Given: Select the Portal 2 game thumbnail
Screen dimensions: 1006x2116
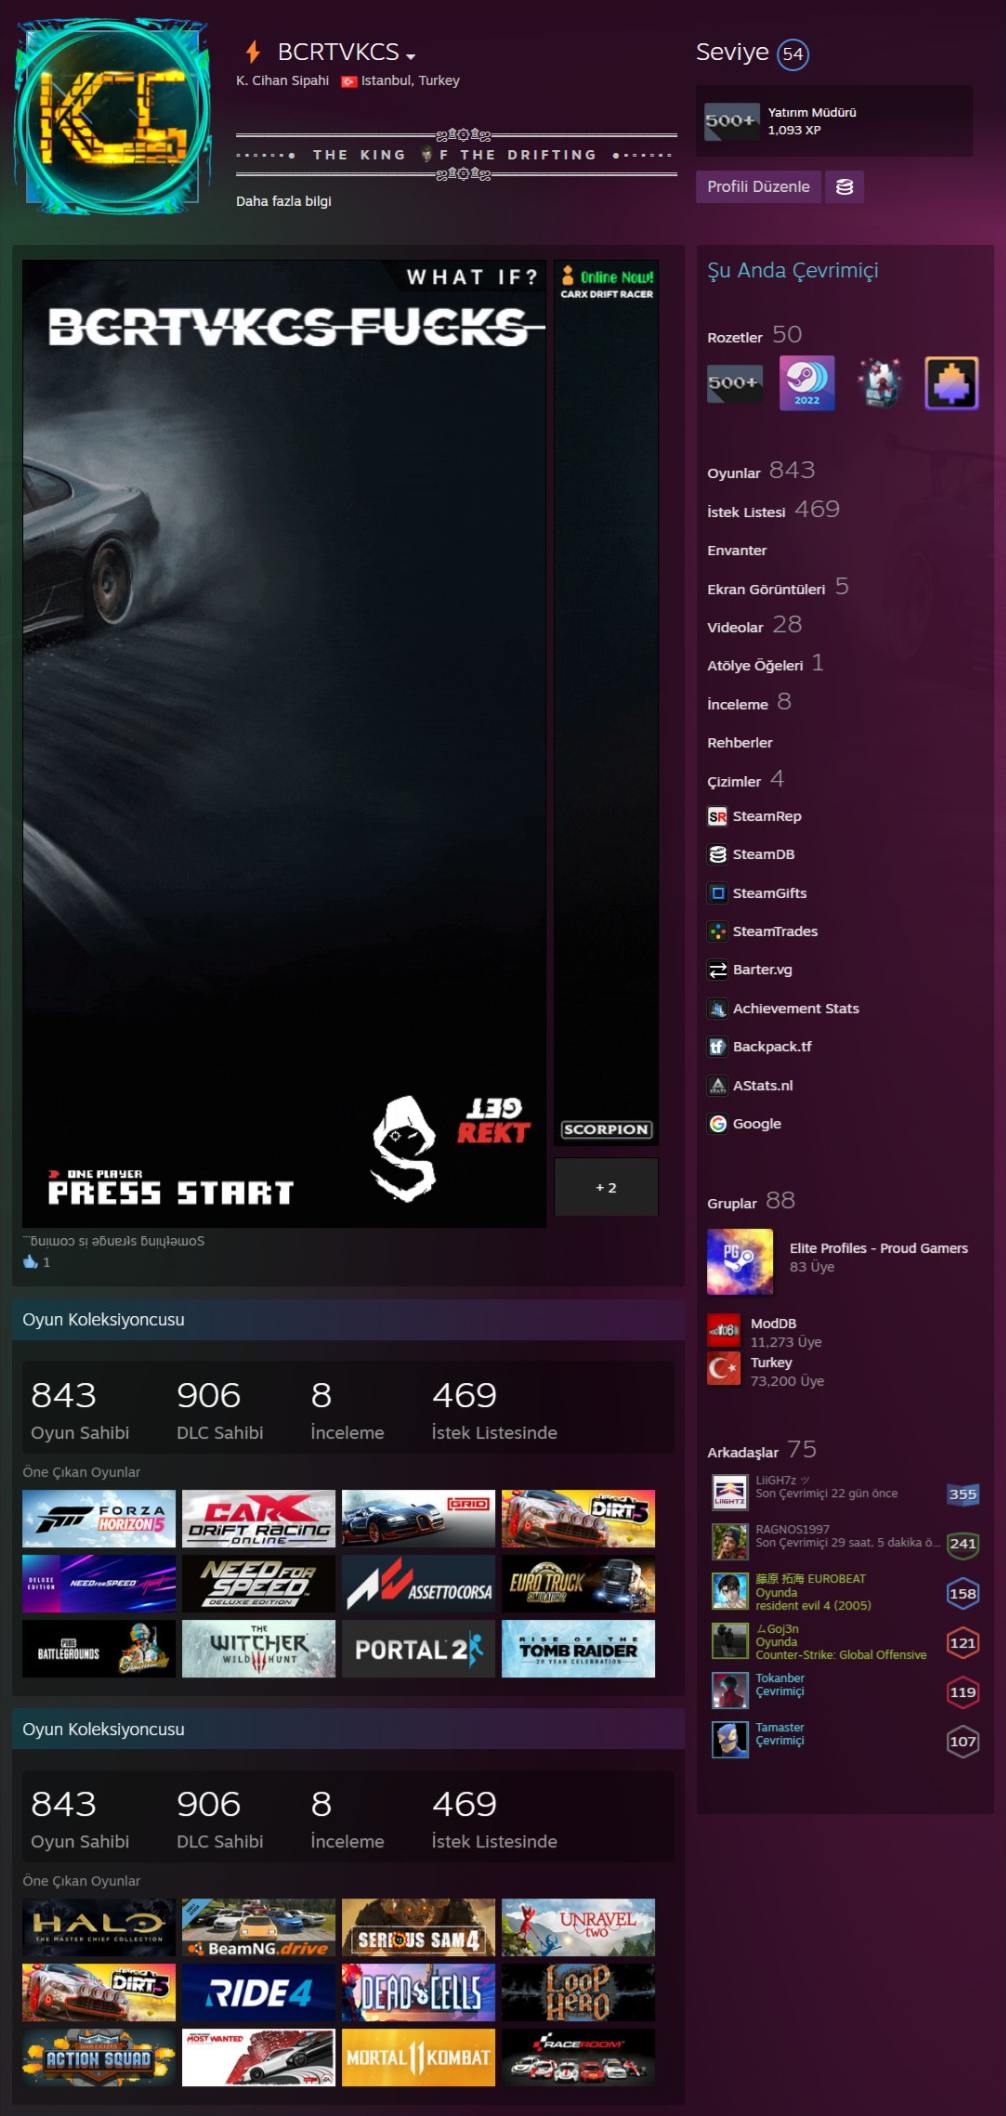Looking at the screenshot, I should (x=418, y=1649).
